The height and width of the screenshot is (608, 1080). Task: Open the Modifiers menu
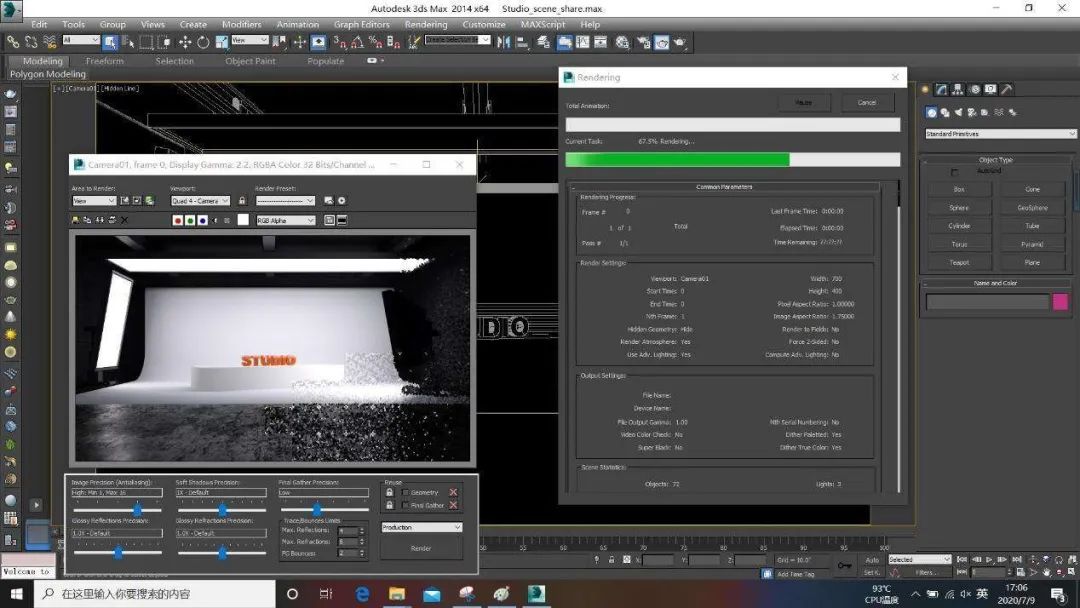point(241,24)
